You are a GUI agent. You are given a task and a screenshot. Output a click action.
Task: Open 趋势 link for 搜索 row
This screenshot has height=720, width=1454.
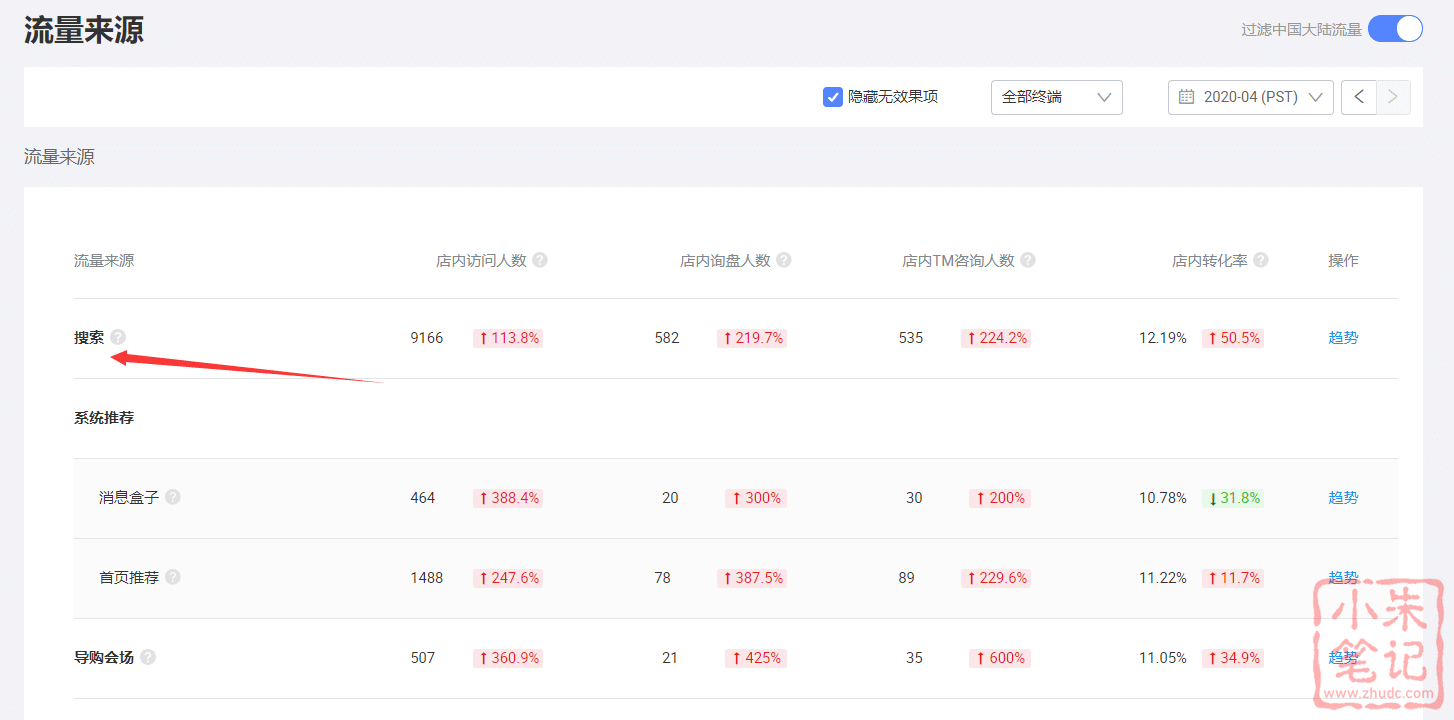click(x=1343, y=338)
